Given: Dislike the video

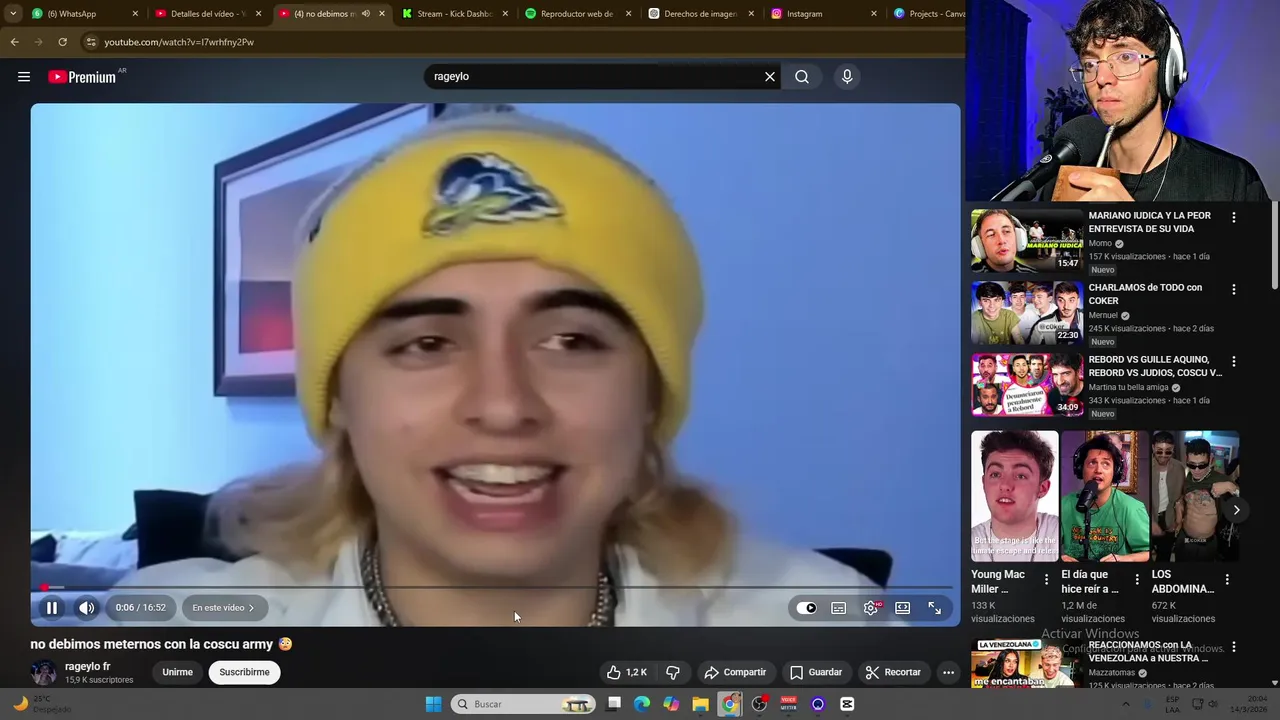Looking at the screenshot, I should click(x=673, y=673).
